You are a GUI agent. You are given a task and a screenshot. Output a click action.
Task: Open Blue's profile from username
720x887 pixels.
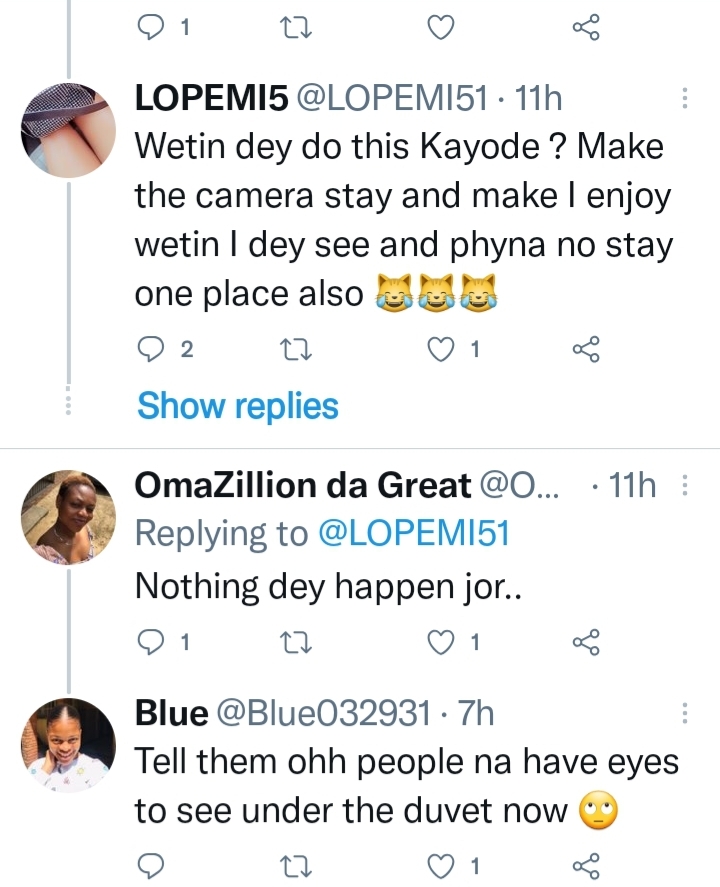[x=172, y=714]
